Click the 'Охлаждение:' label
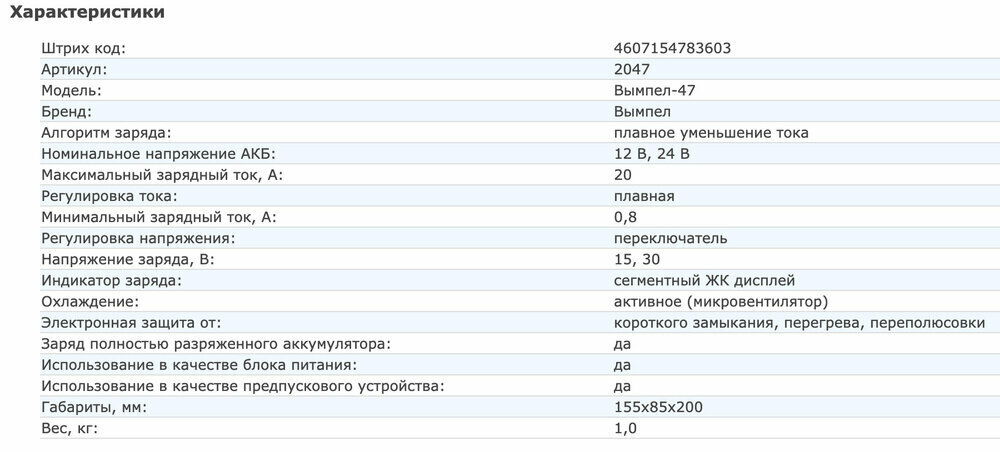This screenshot has width=1000, height=452. [x=90, y=301]
